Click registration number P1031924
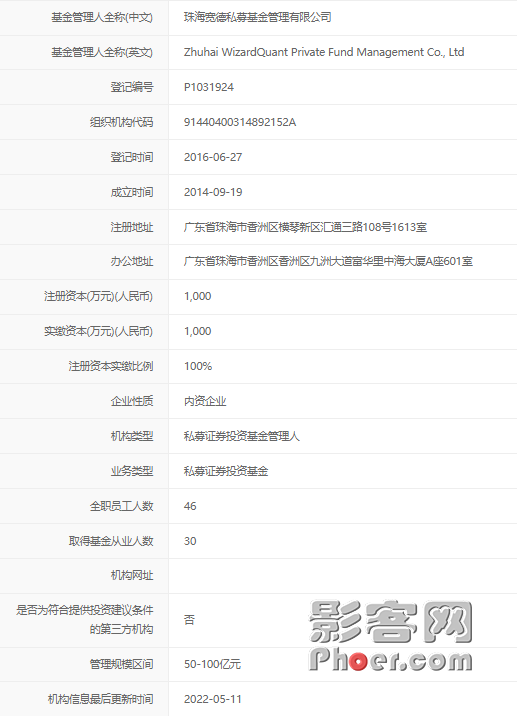 (x=209, y=87)
